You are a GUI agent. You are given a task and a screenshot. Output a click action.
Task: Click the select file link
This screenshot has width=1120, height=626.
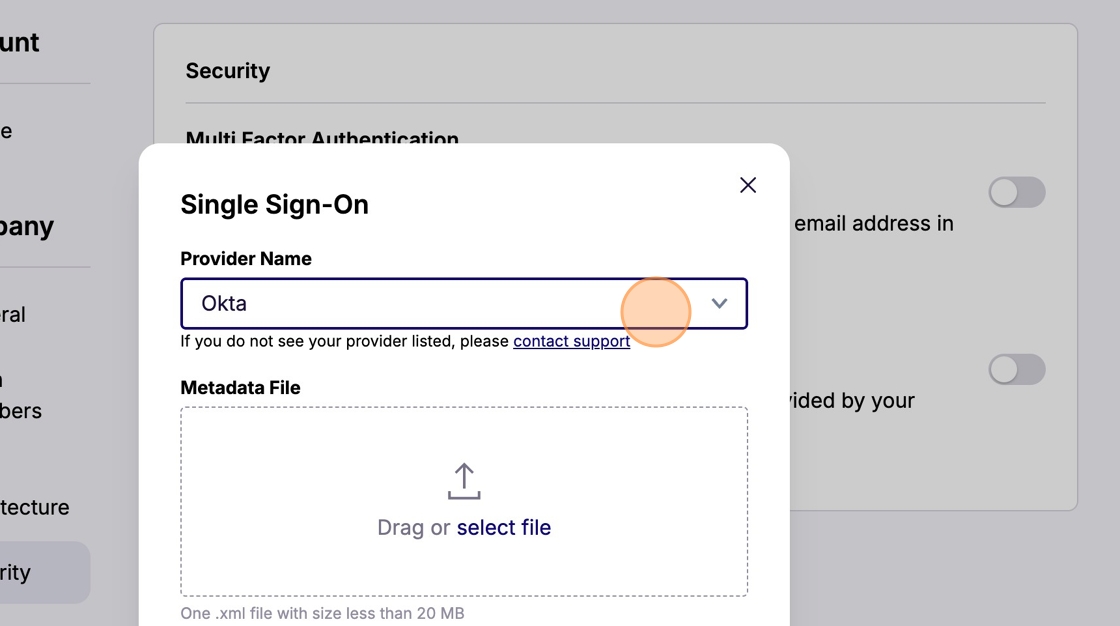pos(503,527)
